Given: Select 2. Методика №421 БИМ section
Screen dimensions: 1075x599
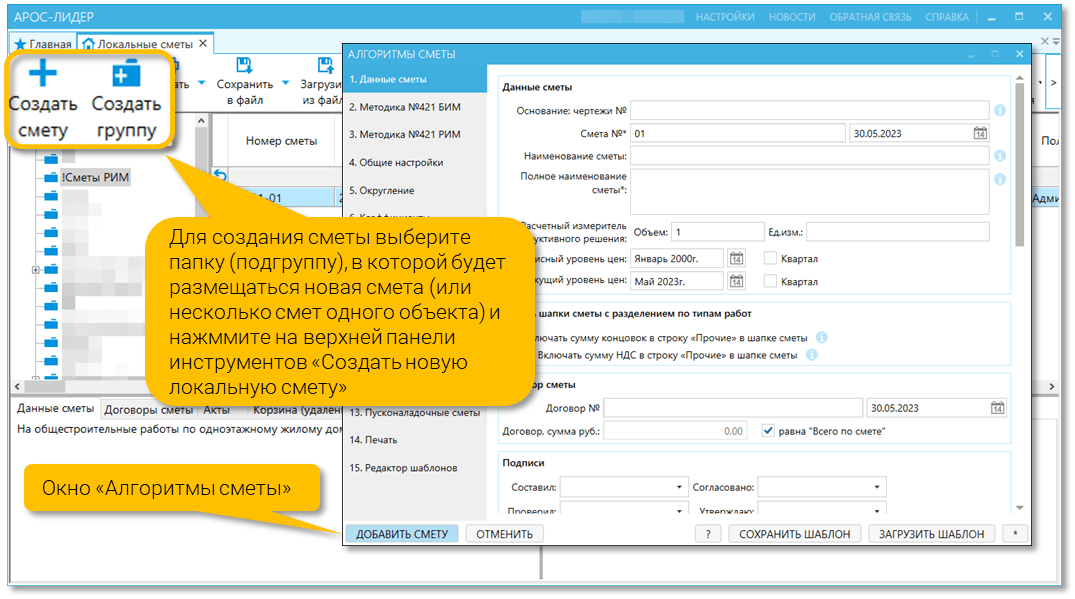Looking at the screenshot, I should [415, 107].
